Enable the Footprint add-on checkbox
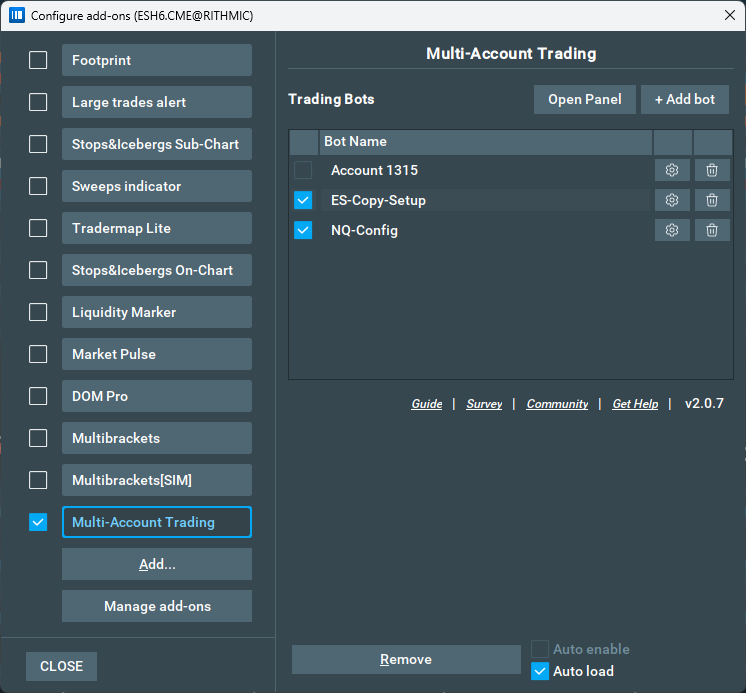This screenshot has width=746, height=693. pos(38,60)
